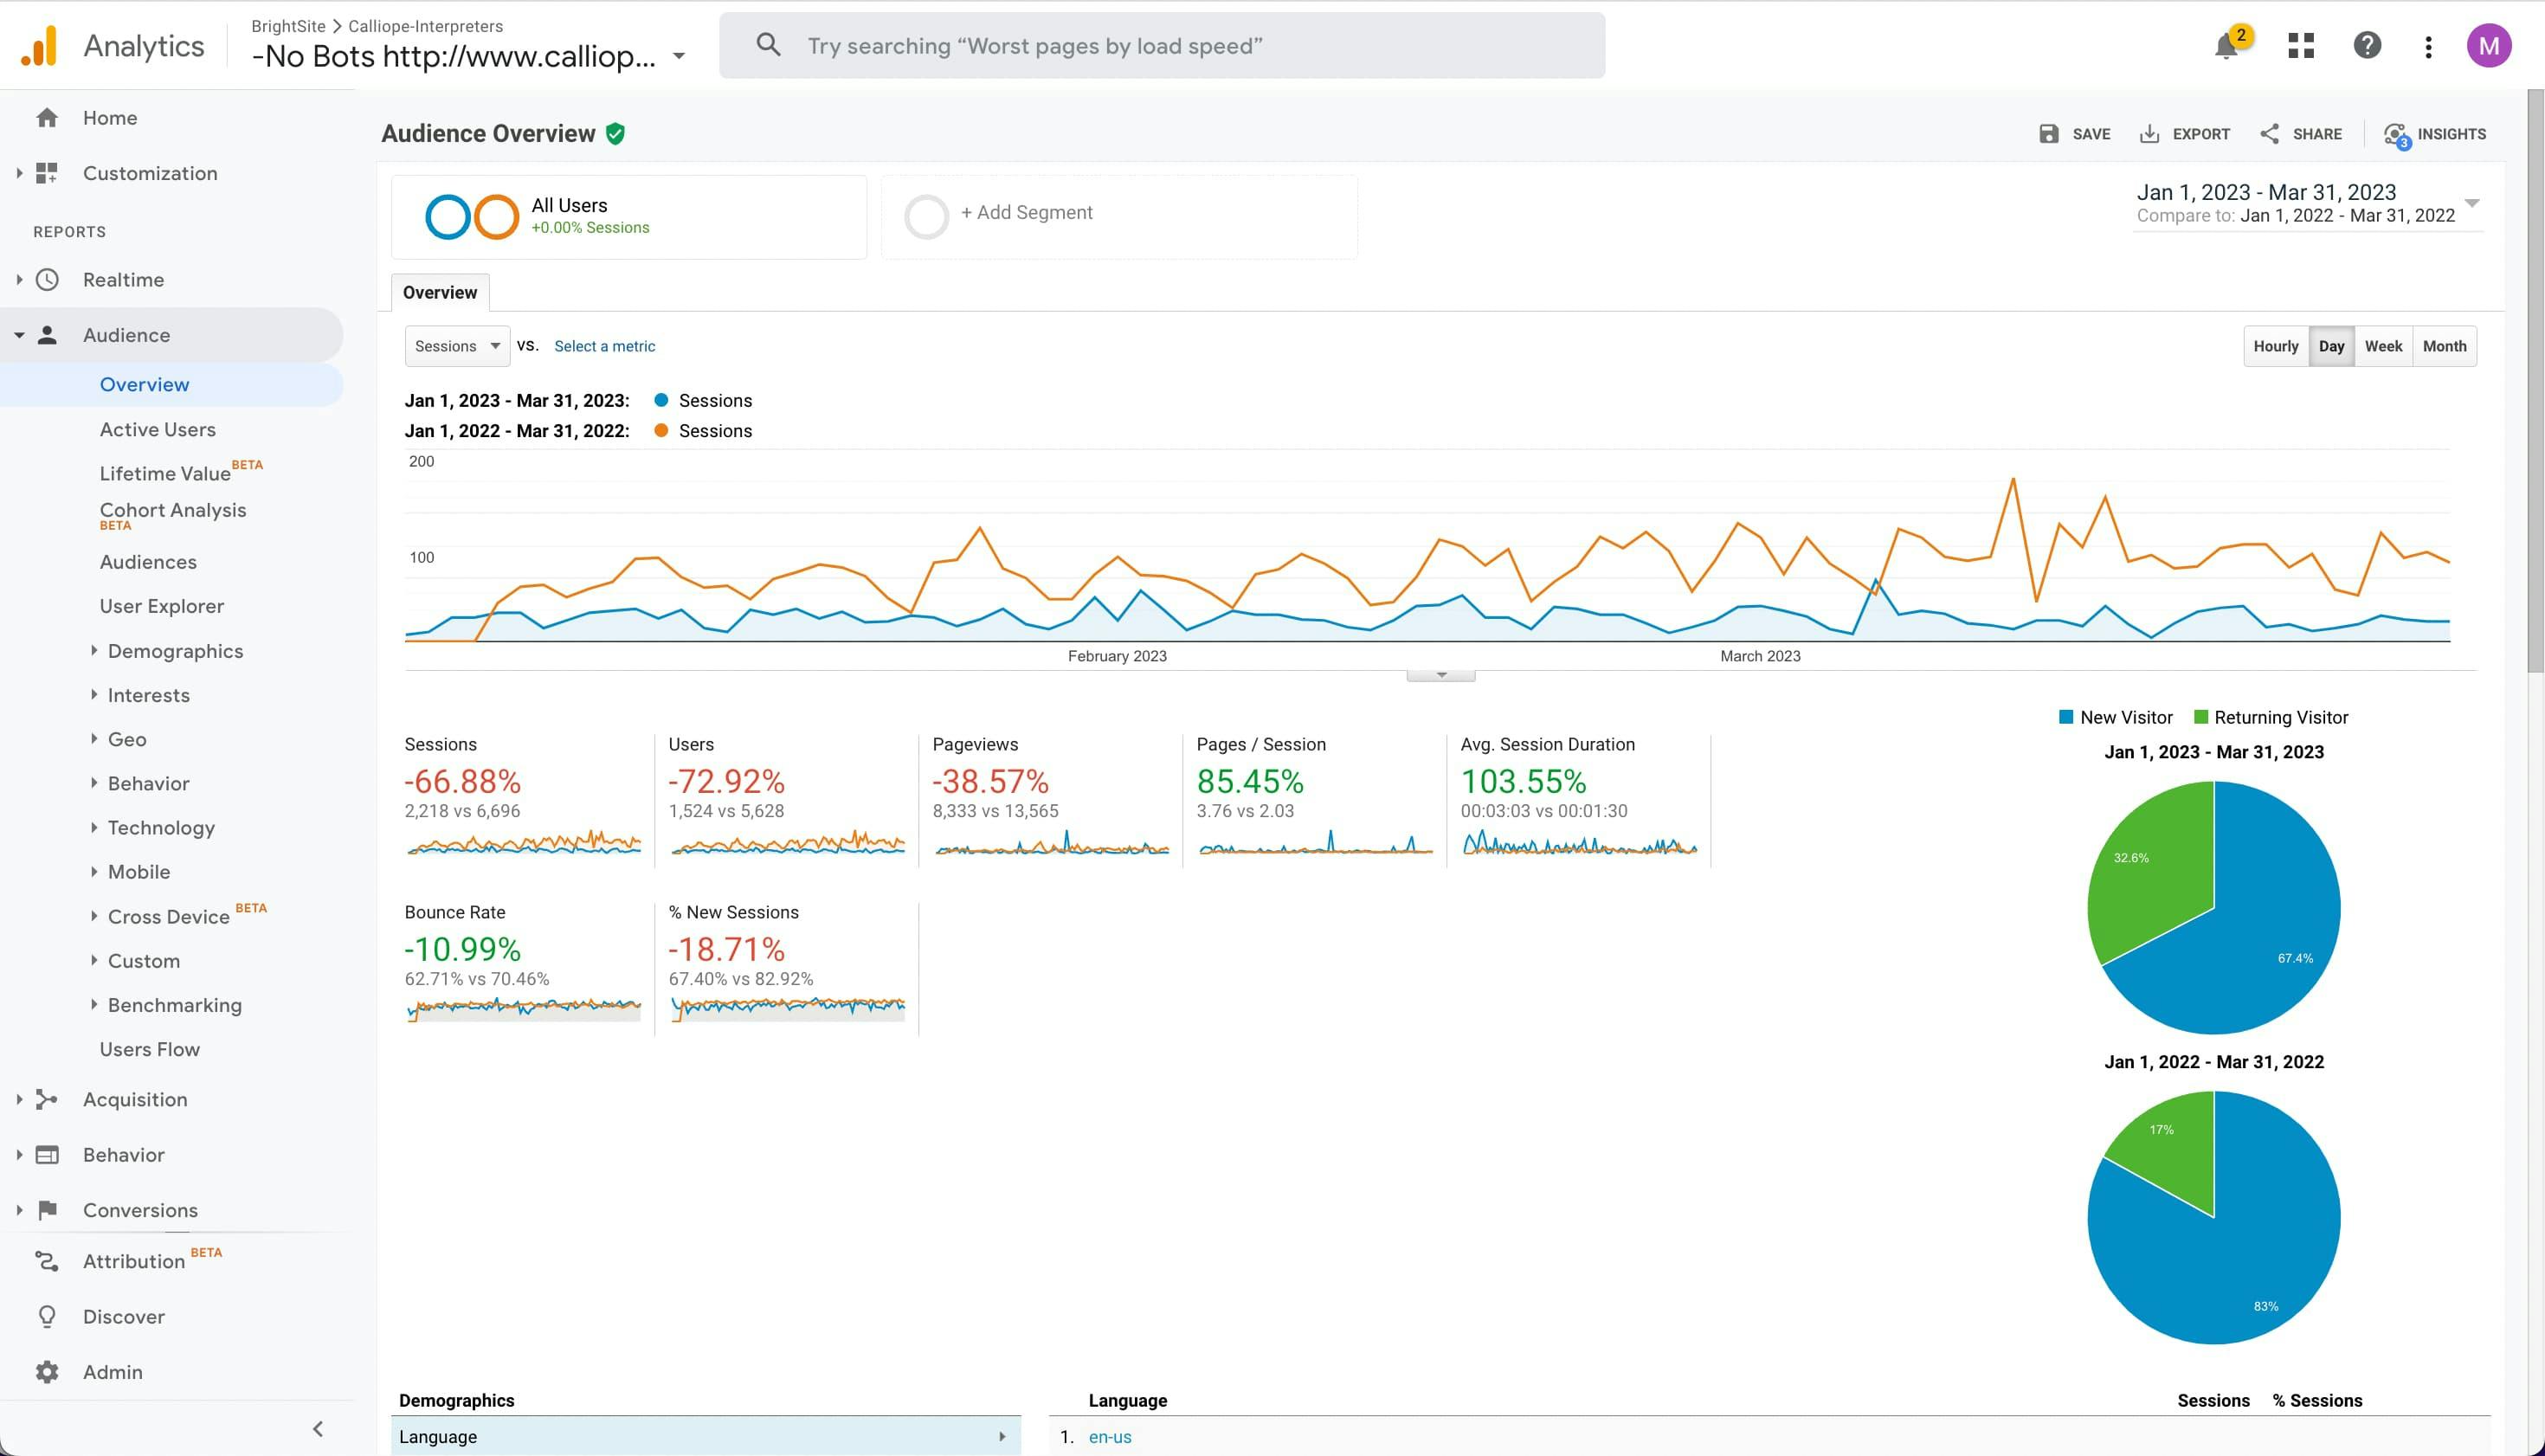Switch the graph to Week granularity
Viewport: 2545px width, 1456px height.
2383,346
